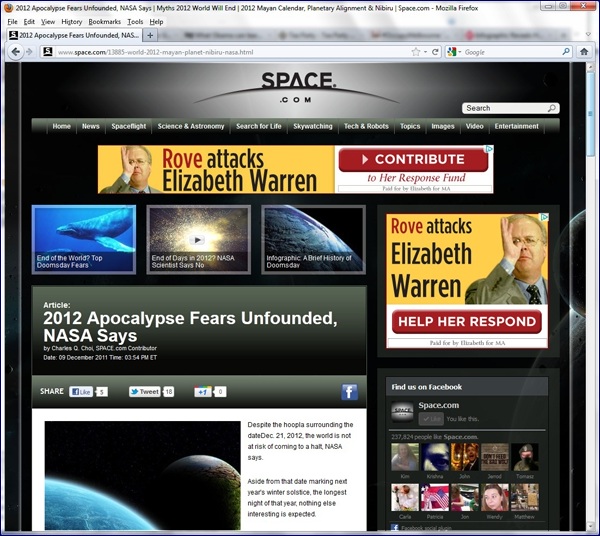Viewport: 600px width, 536px height.
Task: Open the Firefox home page icon
Action: click(584, 52)
